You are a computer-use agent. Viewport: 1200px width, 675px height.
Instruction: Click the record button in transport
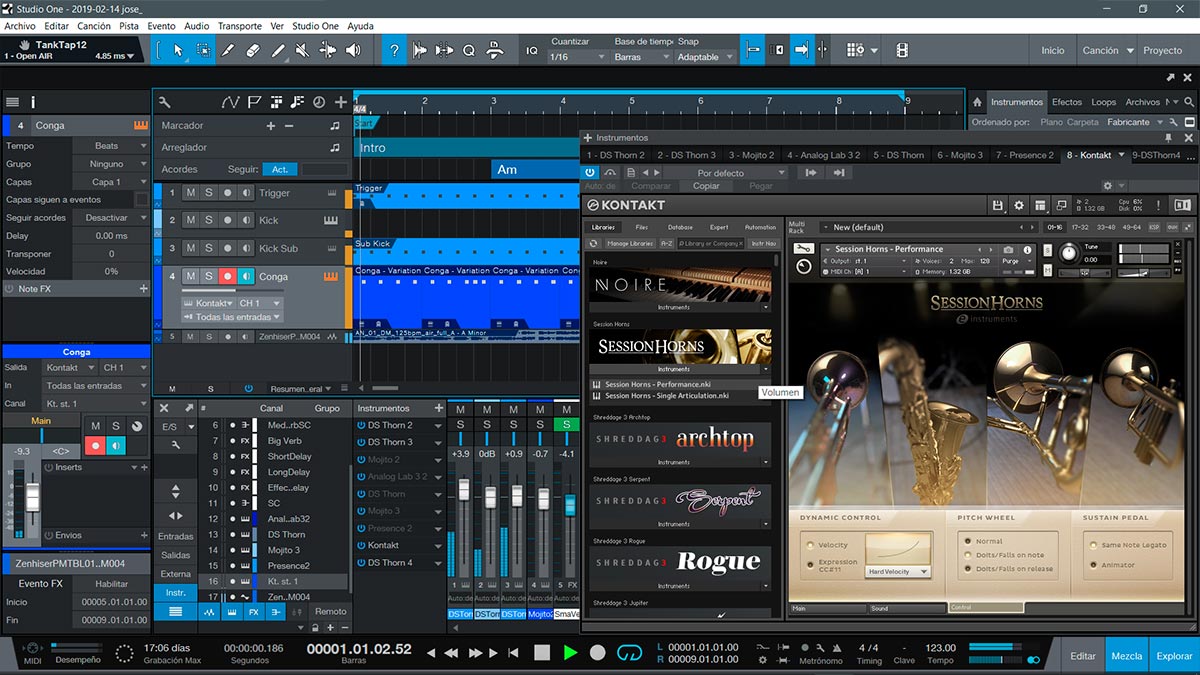tap(598, 652)
